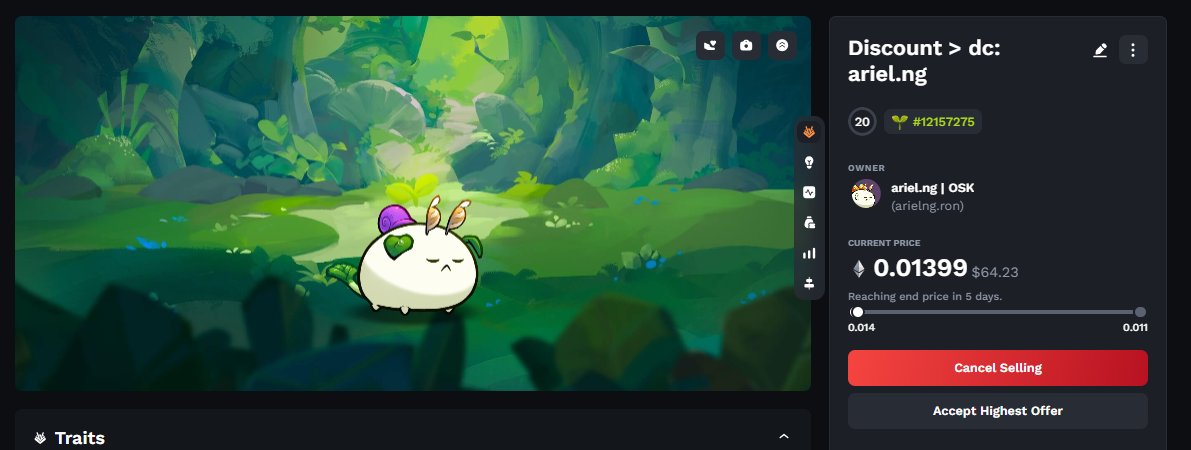This screenshot has height=450, width=1191.
Task: Click the price slider end handle at 0.011
Action: click(x=1140, y=312)
